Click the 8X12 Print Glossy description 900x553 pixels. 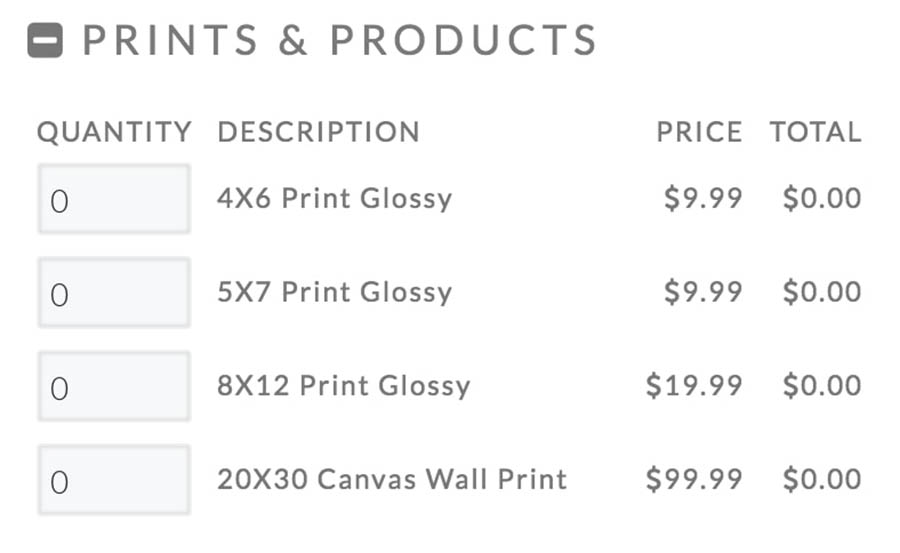[343, 386]
